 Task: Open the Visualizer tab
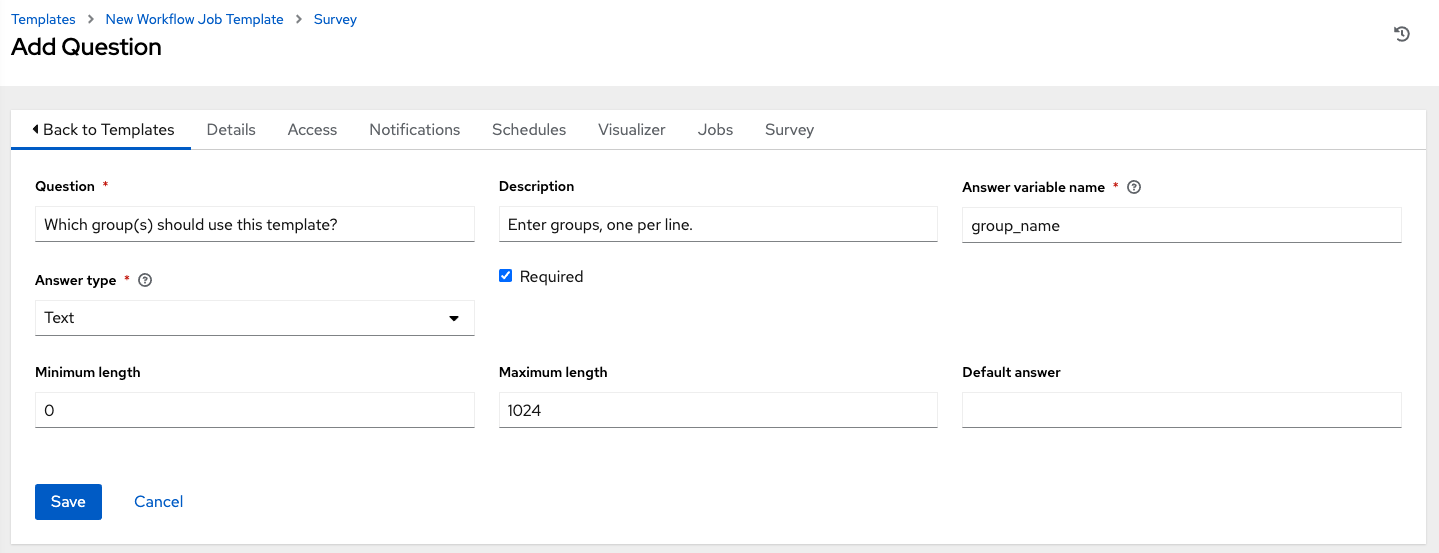point(631,130)
